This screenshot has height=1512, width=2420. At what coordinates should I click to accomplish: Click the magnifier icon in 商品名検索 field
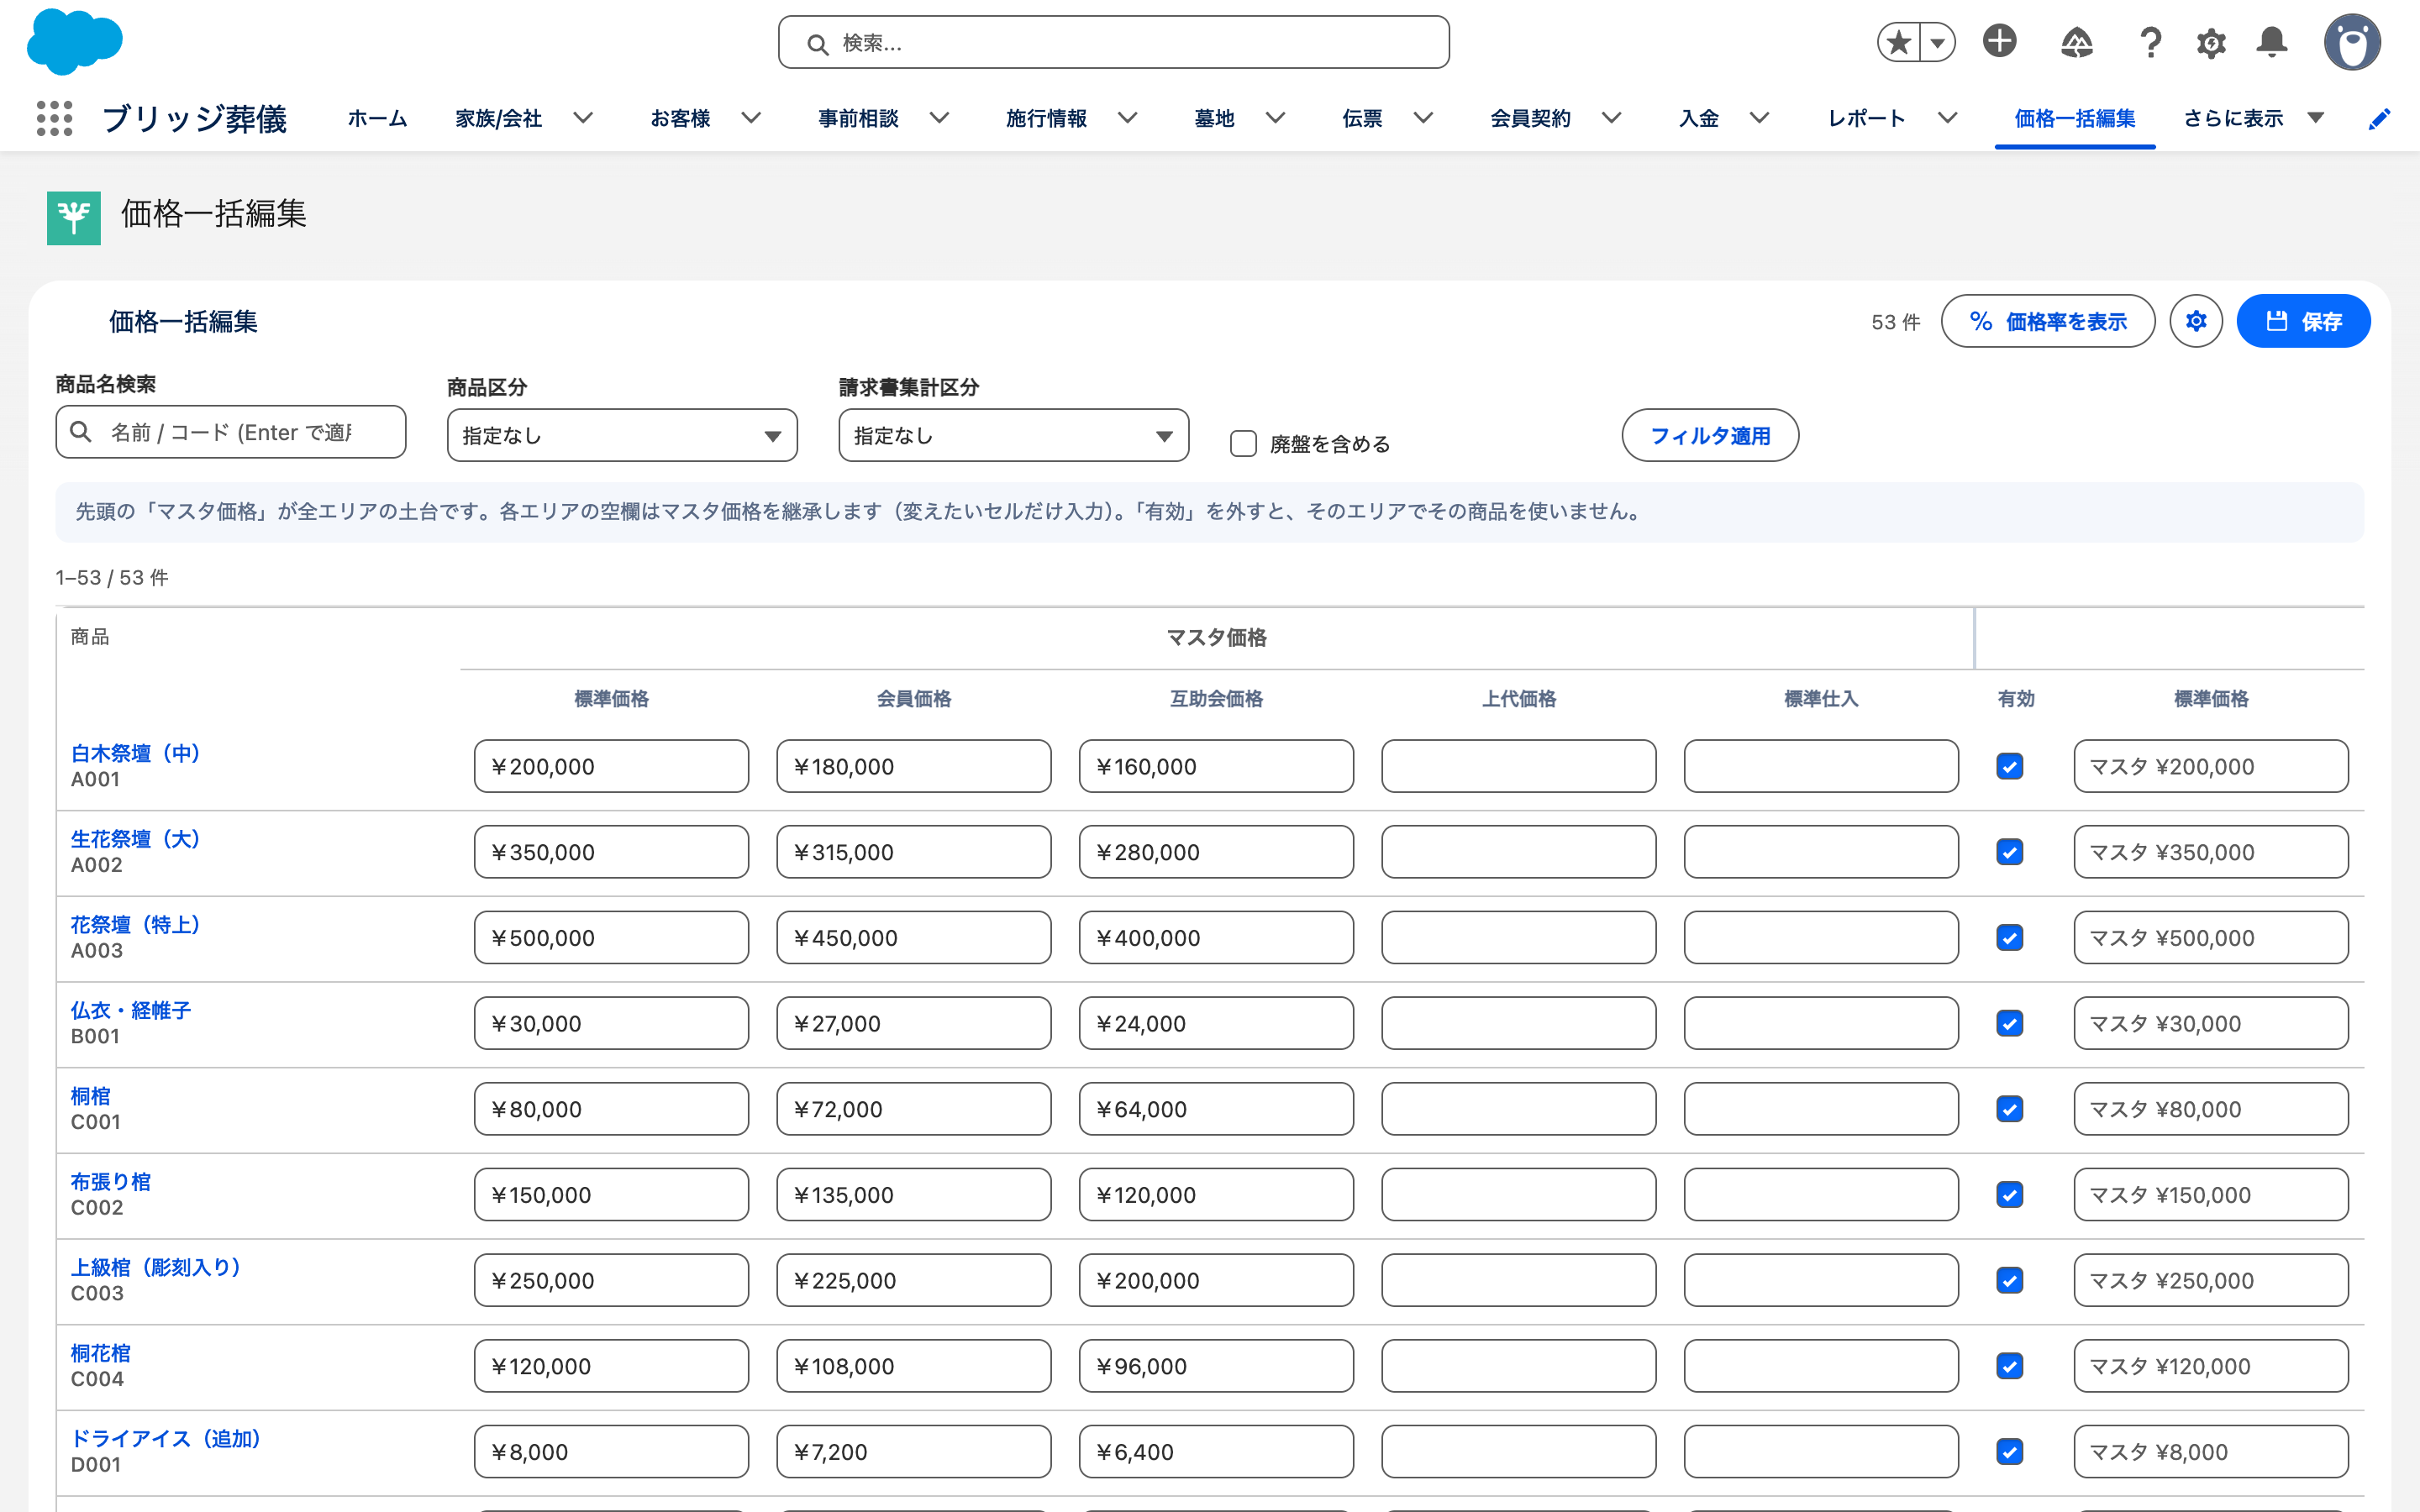pyautogui.click(x=81, y=431)
